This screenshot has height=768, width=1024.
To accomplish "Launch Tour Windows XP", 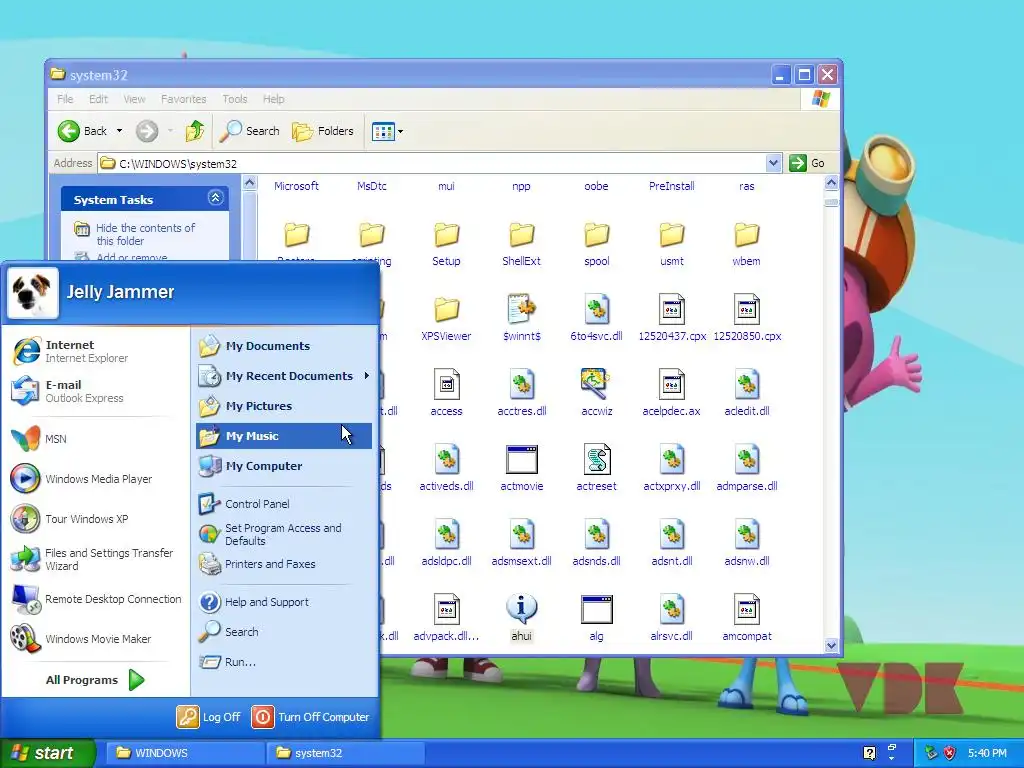I will 70,519.
